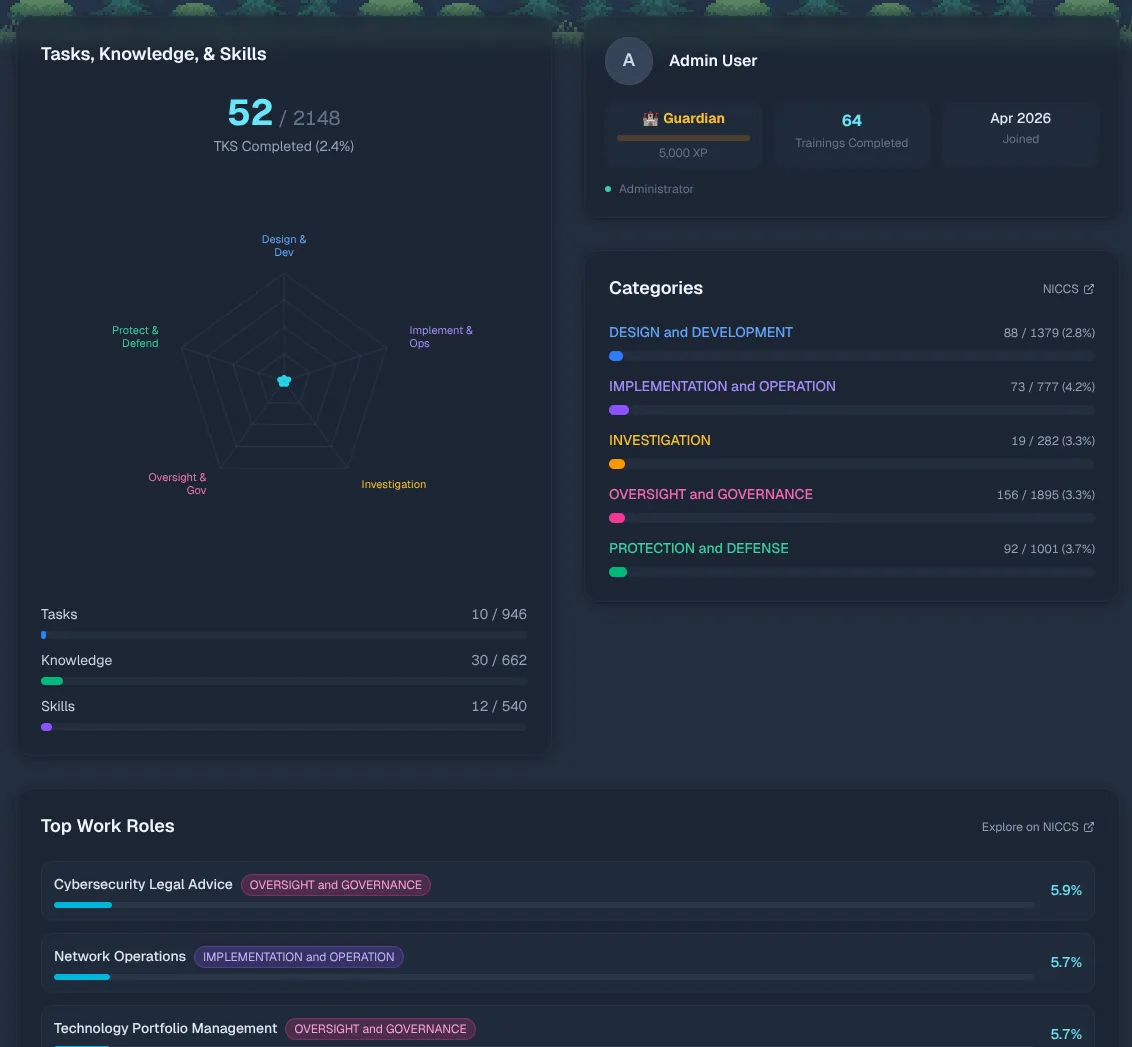Click the green Administrator status dot

click(x=608, y=189)
